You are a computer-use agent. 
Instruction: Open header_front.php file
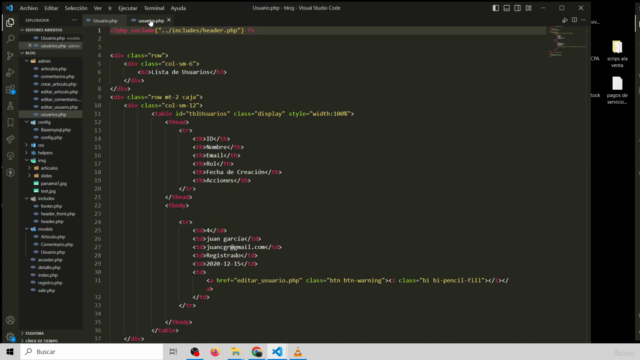click(58, 214)
